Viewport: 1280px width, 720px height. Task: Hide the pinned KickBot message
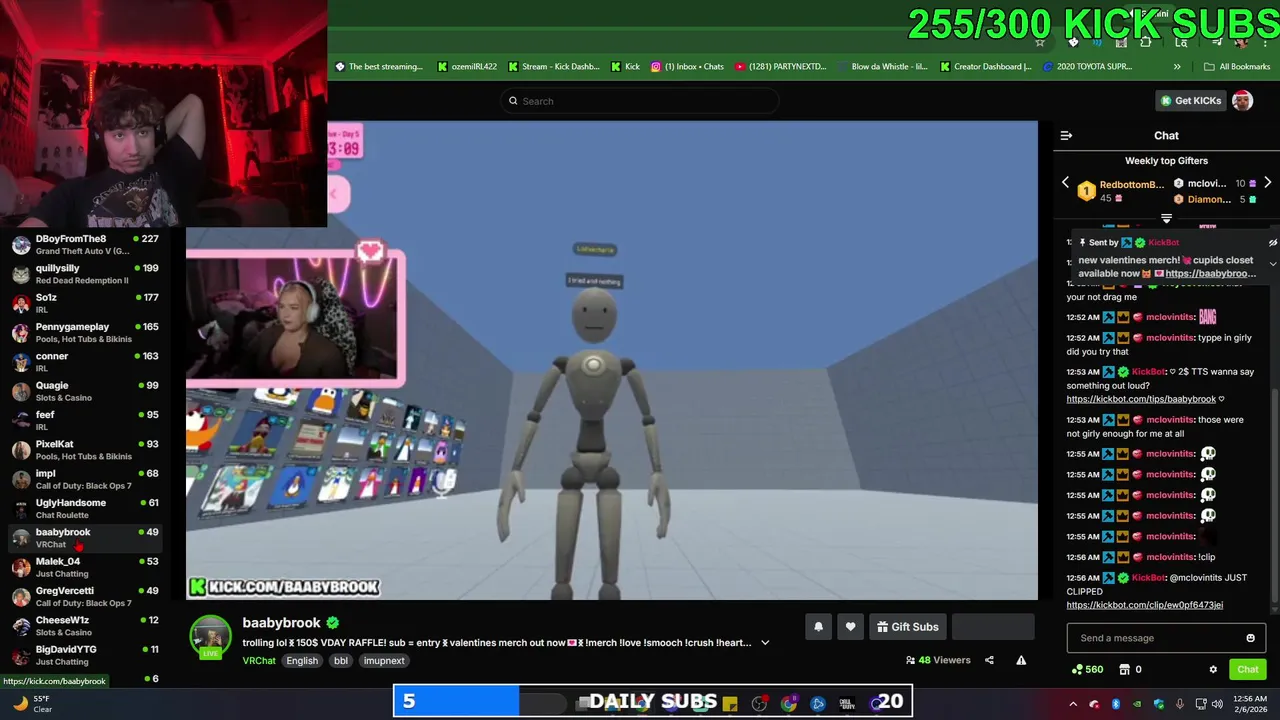point(1272,243)
